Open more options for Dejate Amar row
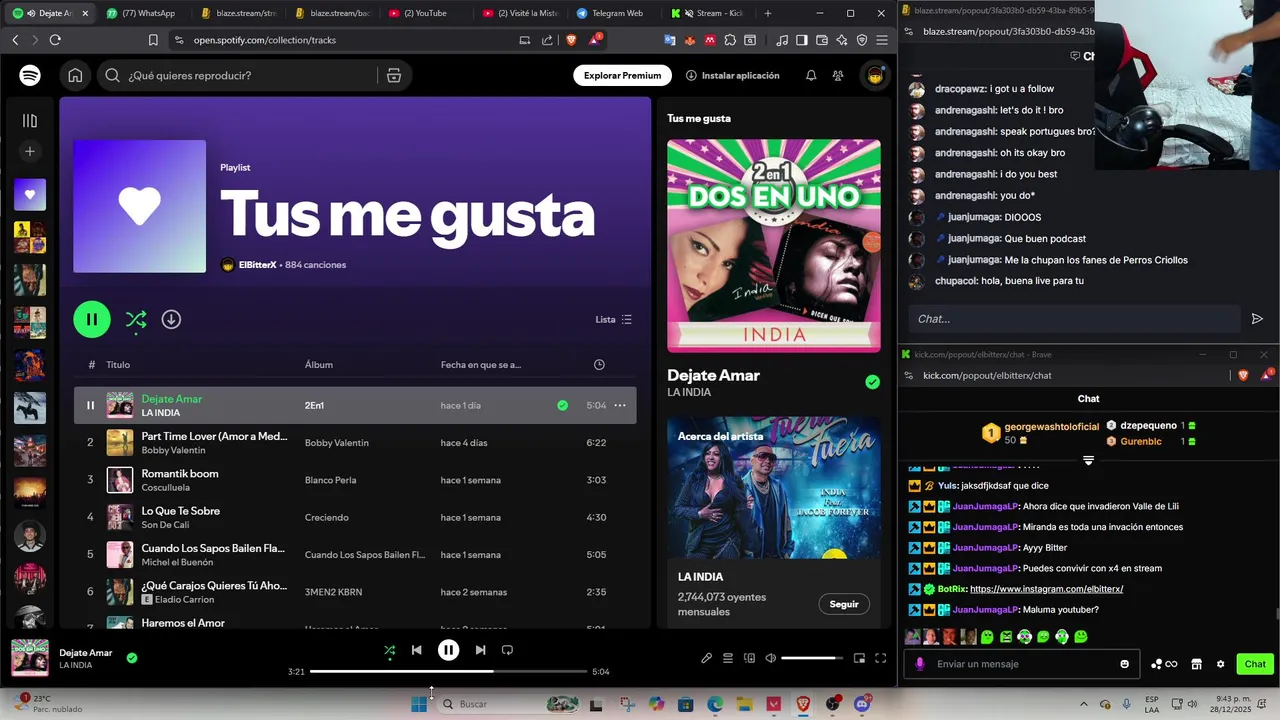The image size is (1280, 720). tap(620, 405)
